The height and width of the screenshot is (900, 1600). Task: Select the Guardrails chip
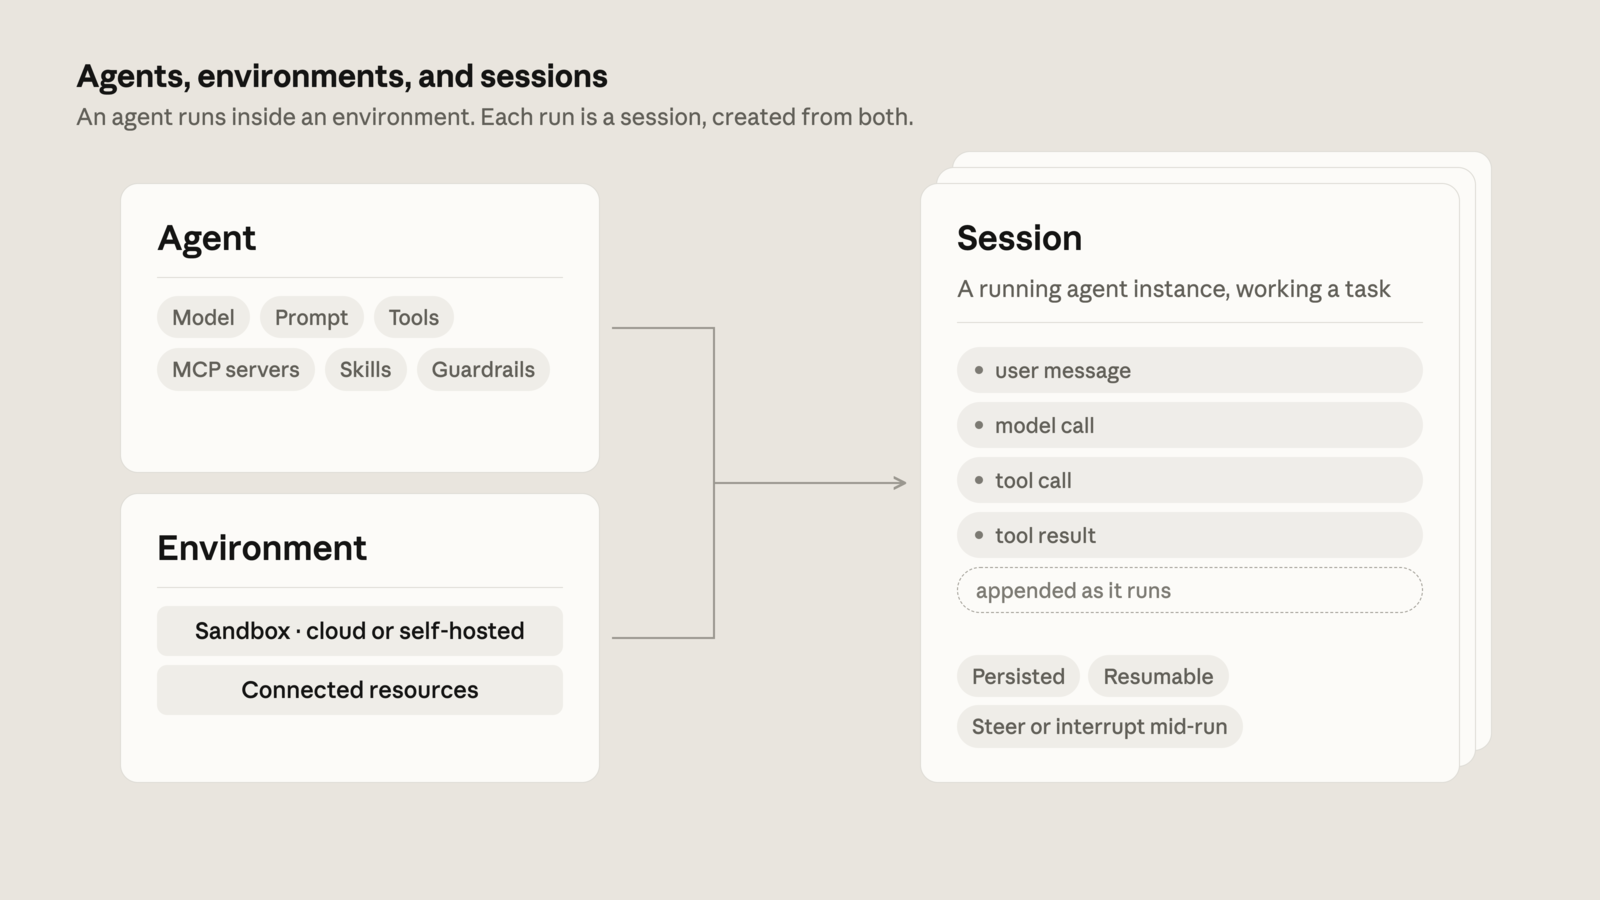point(483,369)
